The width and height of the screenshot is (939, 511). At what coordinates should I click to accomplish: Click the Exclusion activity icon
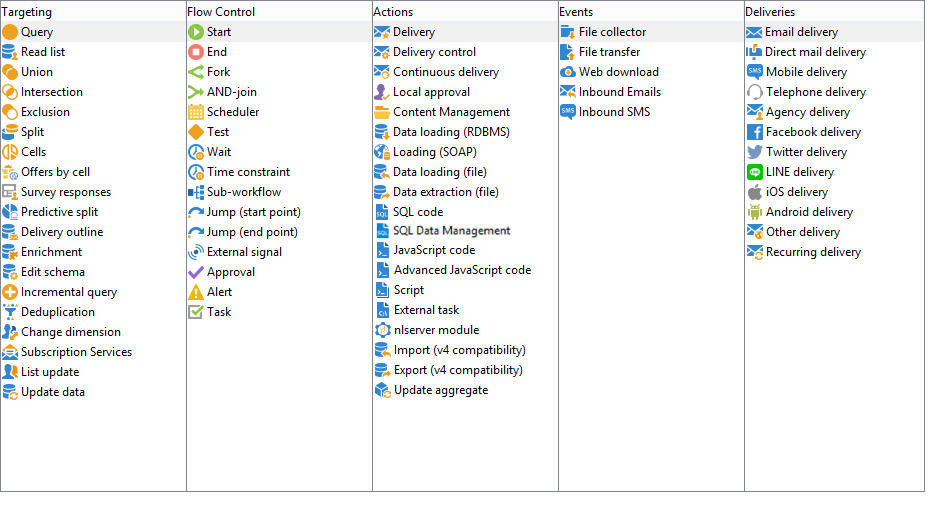[10, 112]
